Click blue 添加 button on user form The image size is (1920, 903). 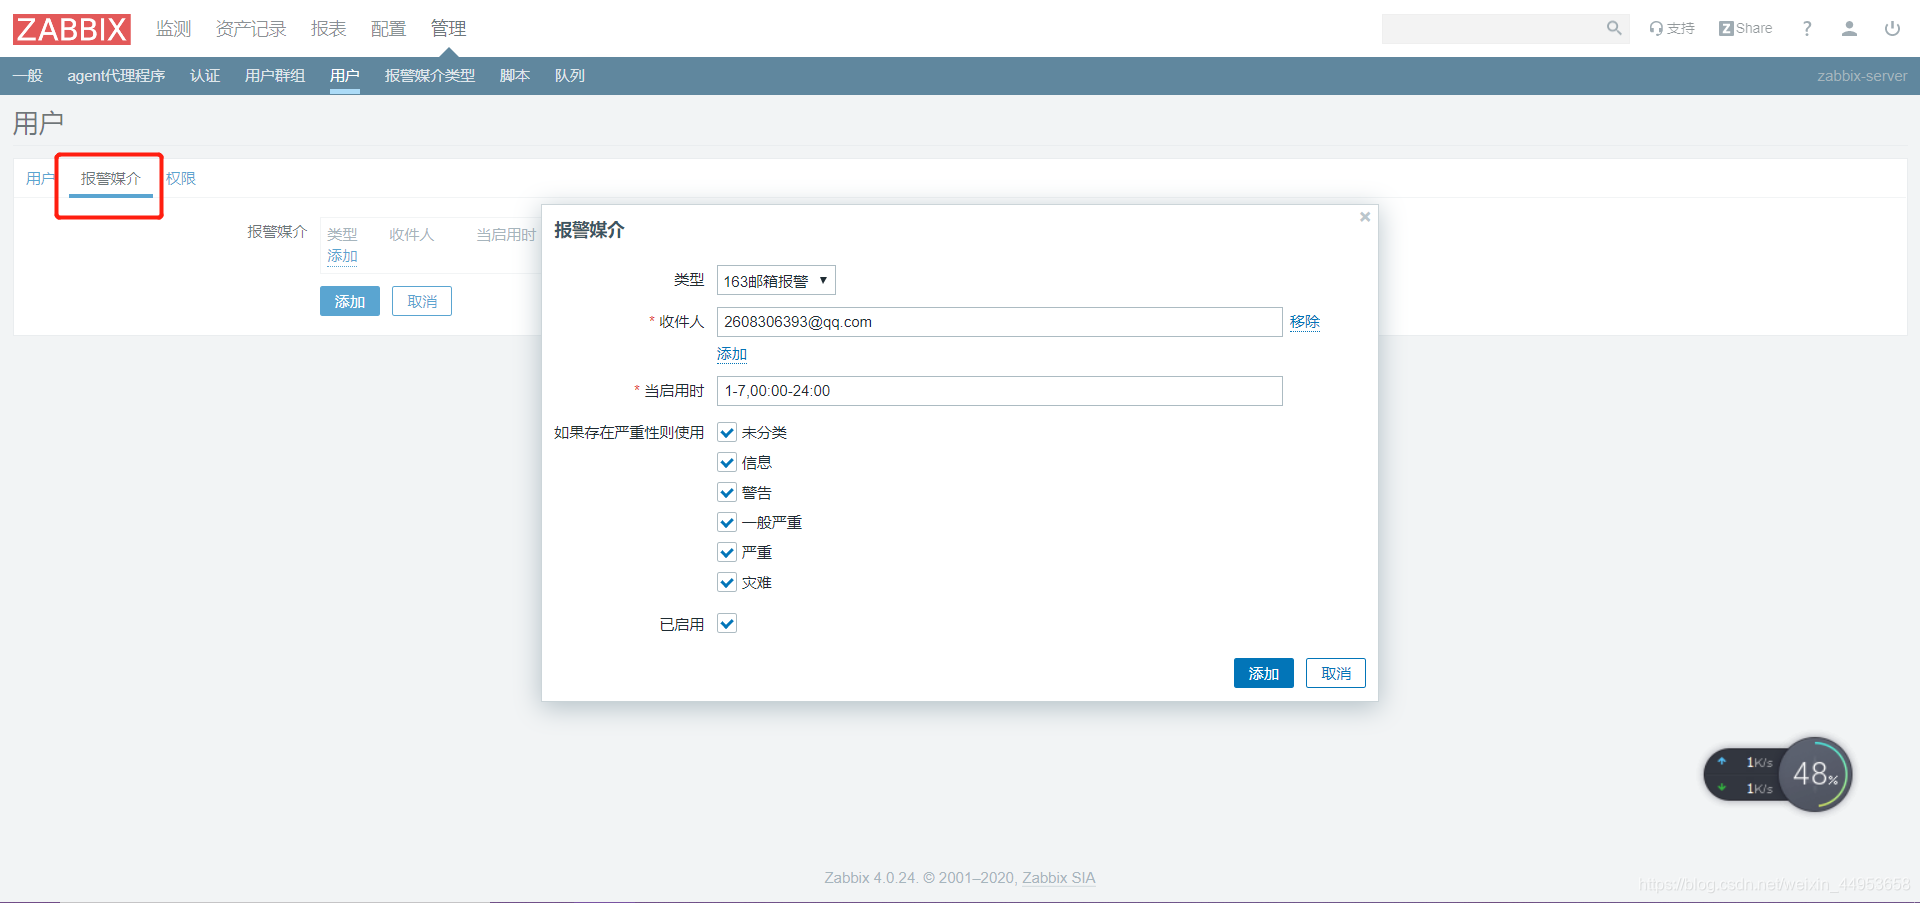coord(350,301)
